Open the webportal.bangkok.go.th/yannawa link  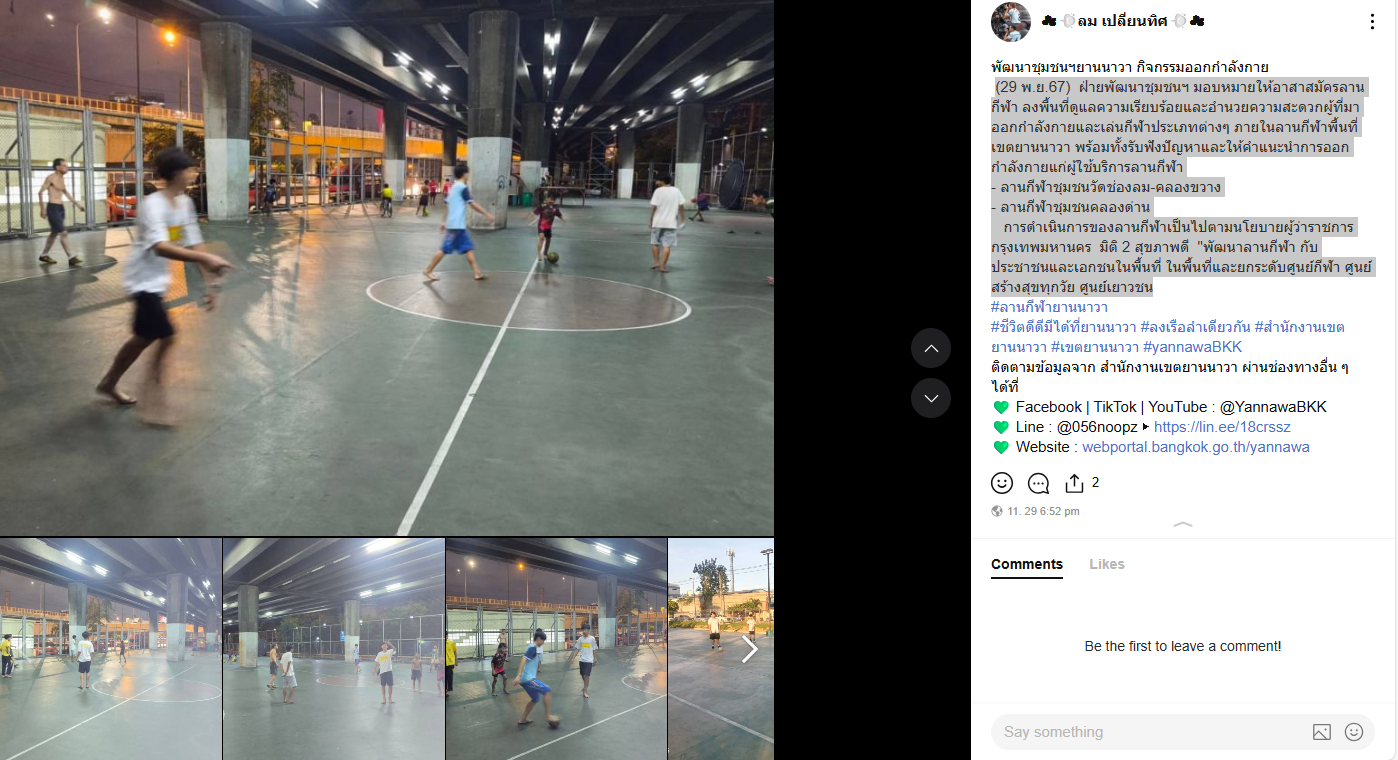(1196, 447)
